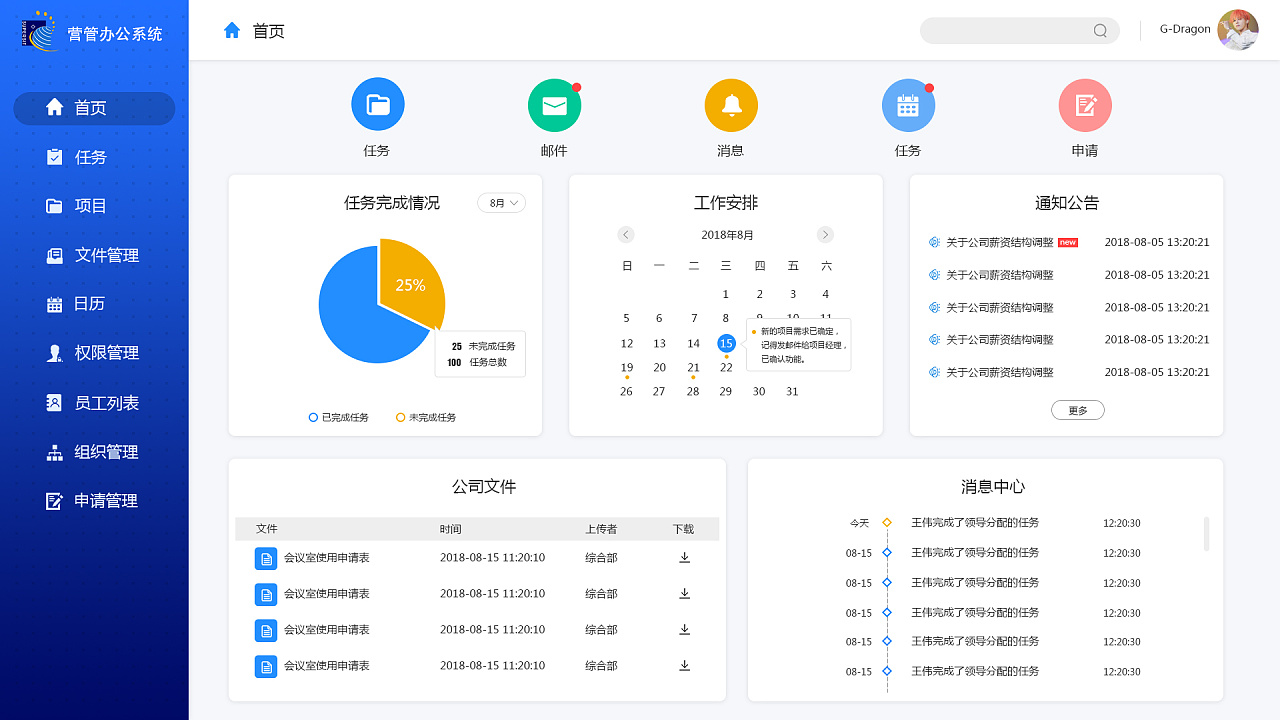The width and height of the screenshot is (1280, 720).
Task: Select the 员工列表 icon in the sidebar
Action: coord(55,402)
